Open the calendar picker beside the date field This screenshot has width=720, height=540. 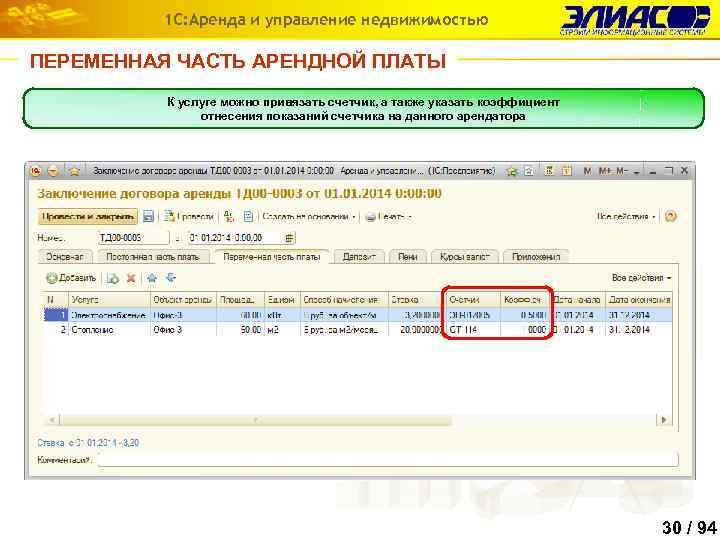click(x=289, y=238)
